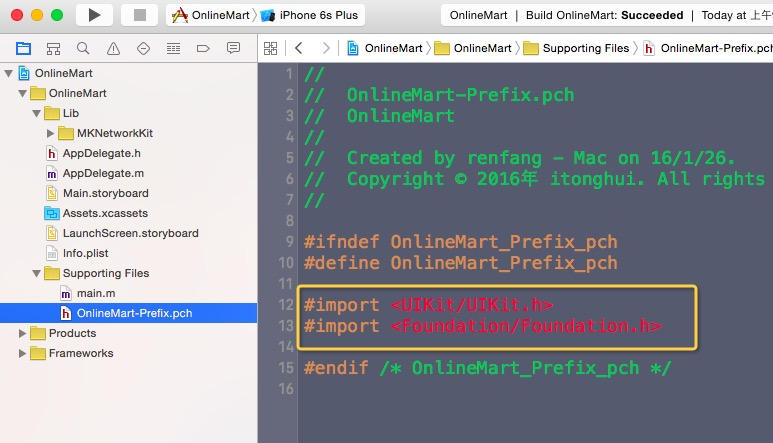
Task: Open the OnlineMart scheme selector
Action: (x=212, y=15)
